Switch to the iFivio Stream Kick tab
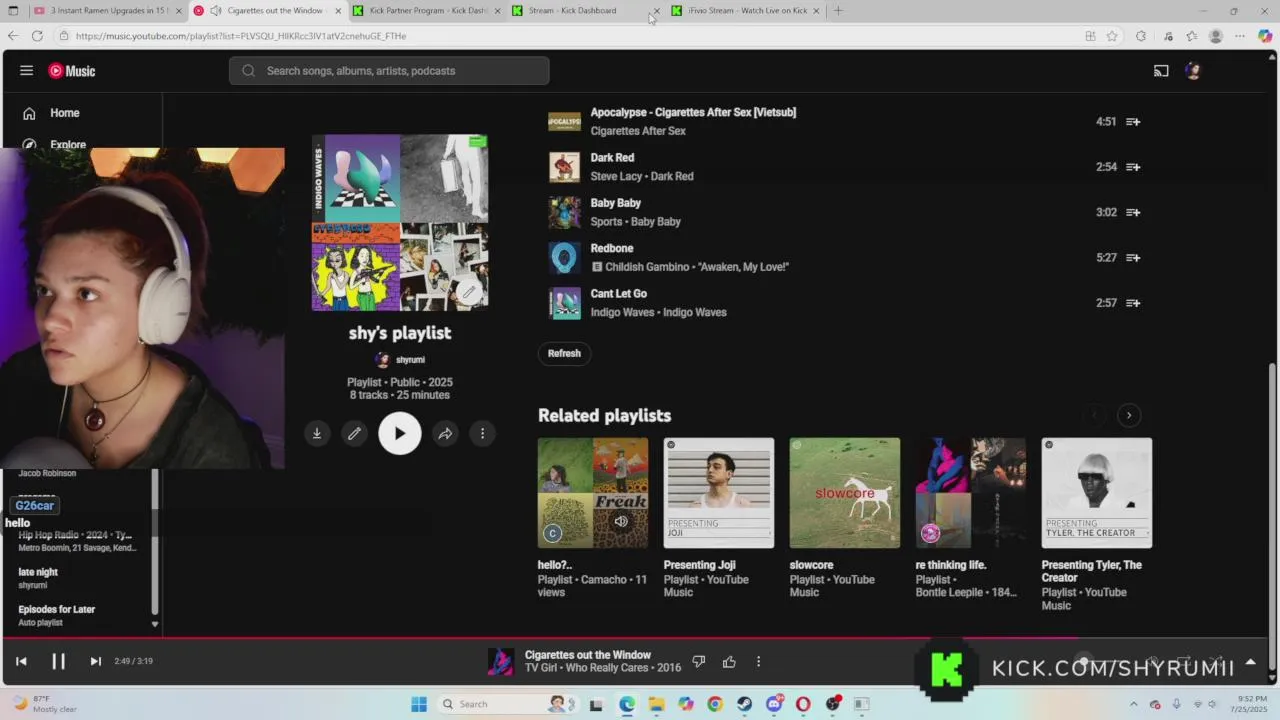This screenshot has height=720, width=1280. 744,11
